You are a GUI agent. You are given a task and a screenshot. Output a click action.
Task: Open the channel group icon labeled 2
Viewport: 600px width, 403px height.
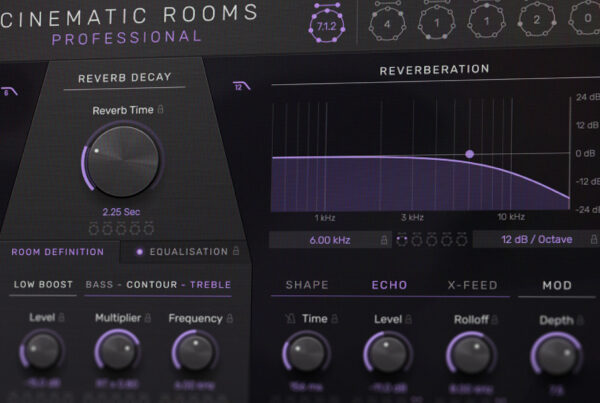(536, 21)
